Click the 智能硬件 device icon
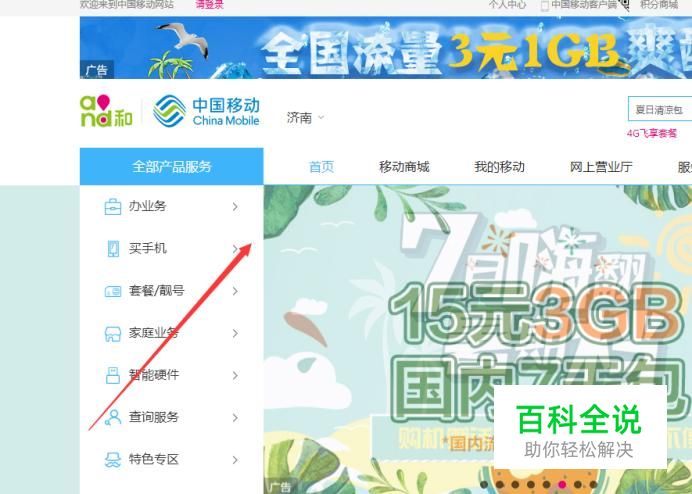This screenshot has height=494, width=692. point(113,375)
